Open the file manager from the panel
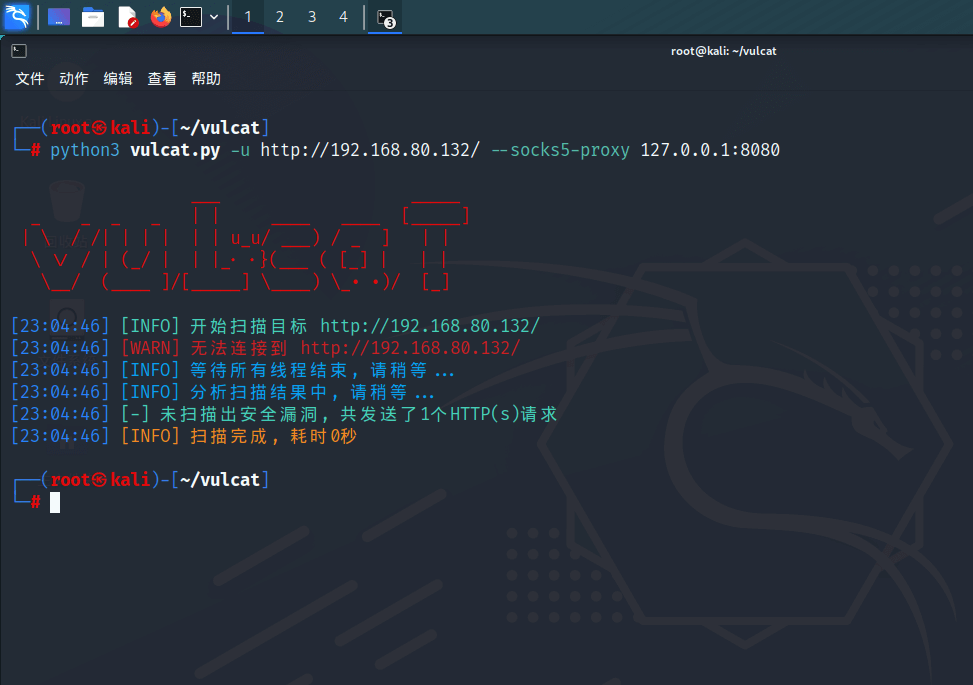The image size is (973, 685). [93, 17]
